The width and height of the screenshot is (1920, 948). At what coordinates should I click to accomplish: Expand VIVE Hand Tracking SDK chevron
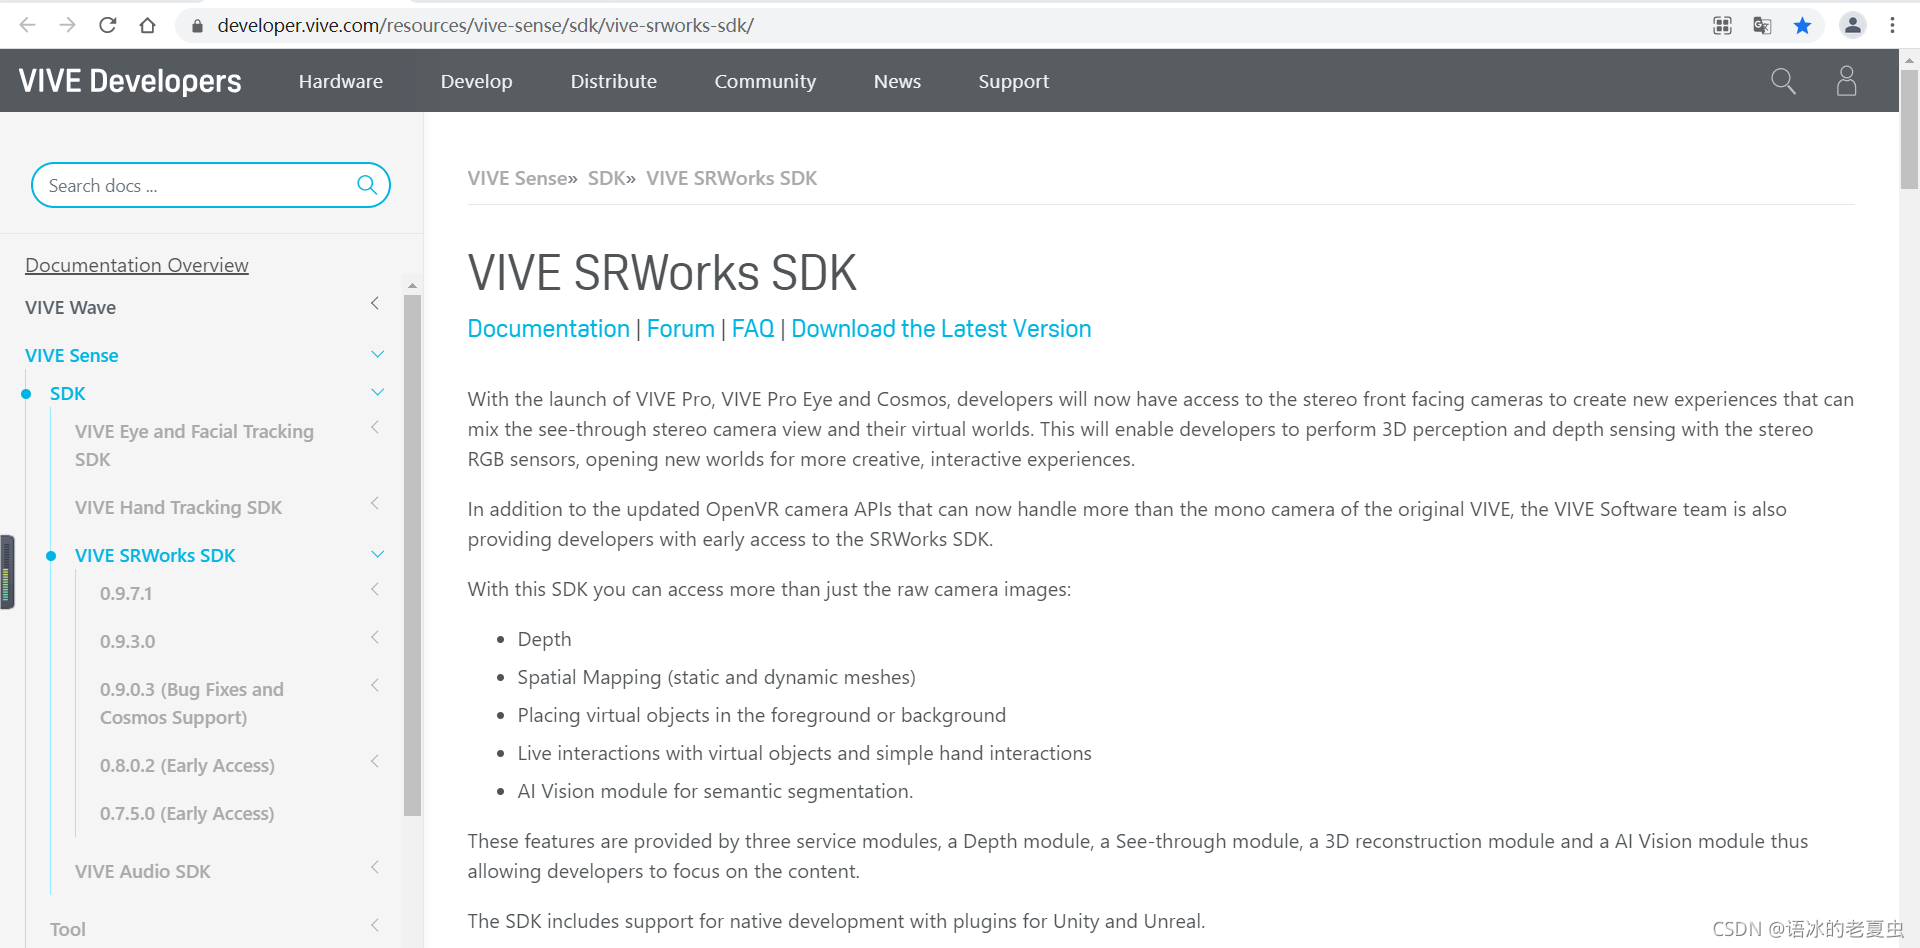tap(375, 503)
